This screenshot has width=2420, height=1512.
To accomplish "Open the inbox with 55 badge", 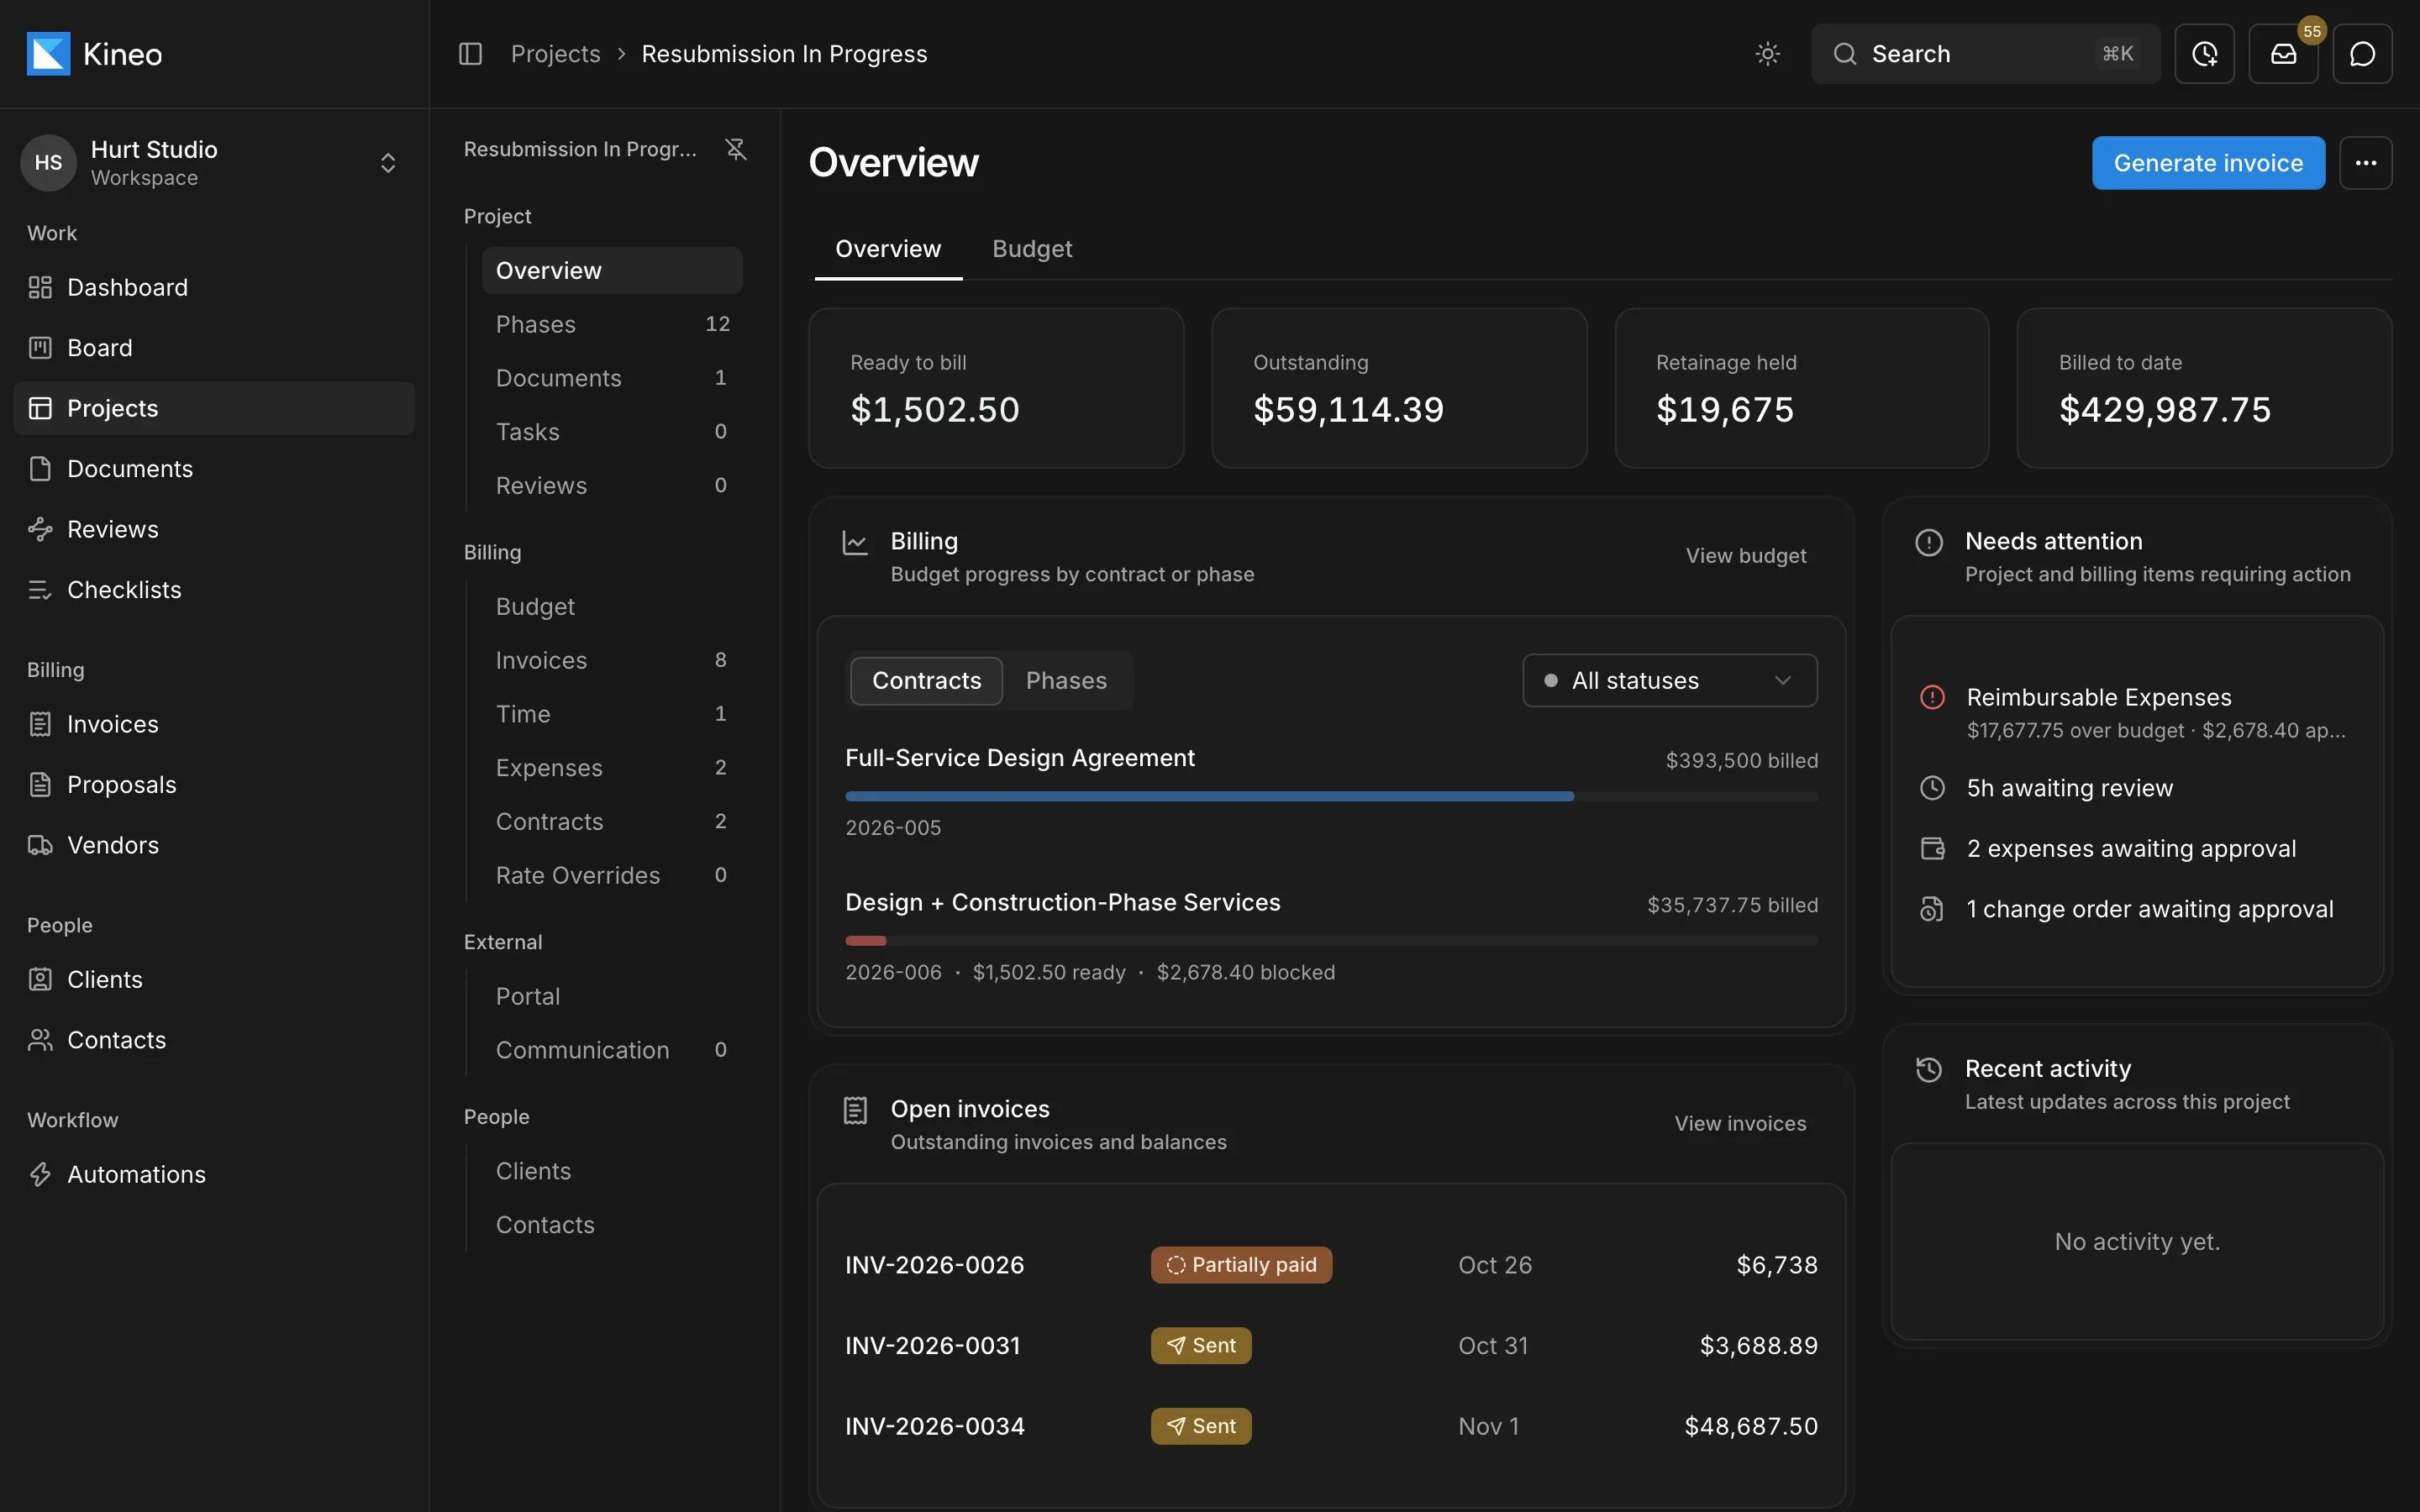I will click(2283, 54).
